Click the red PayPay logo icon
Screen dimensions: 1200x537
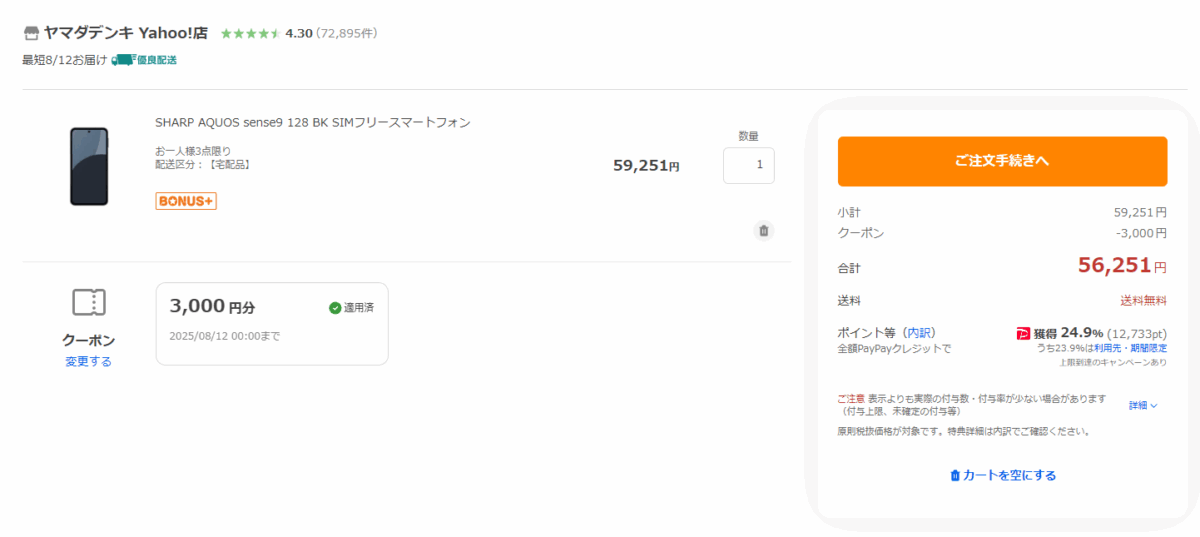click(1023, 333)
